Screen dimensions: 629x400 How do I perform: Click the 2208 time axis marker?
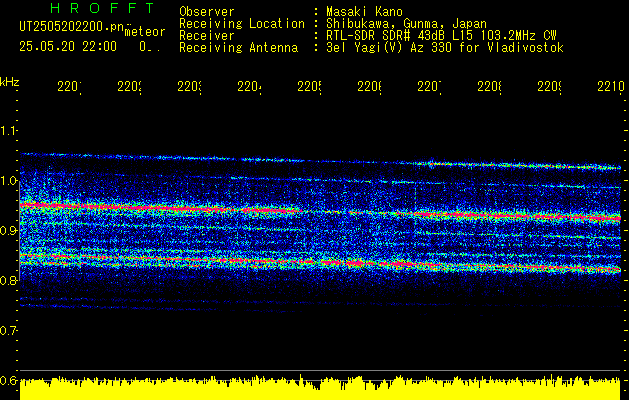click(x=489, y=87)
